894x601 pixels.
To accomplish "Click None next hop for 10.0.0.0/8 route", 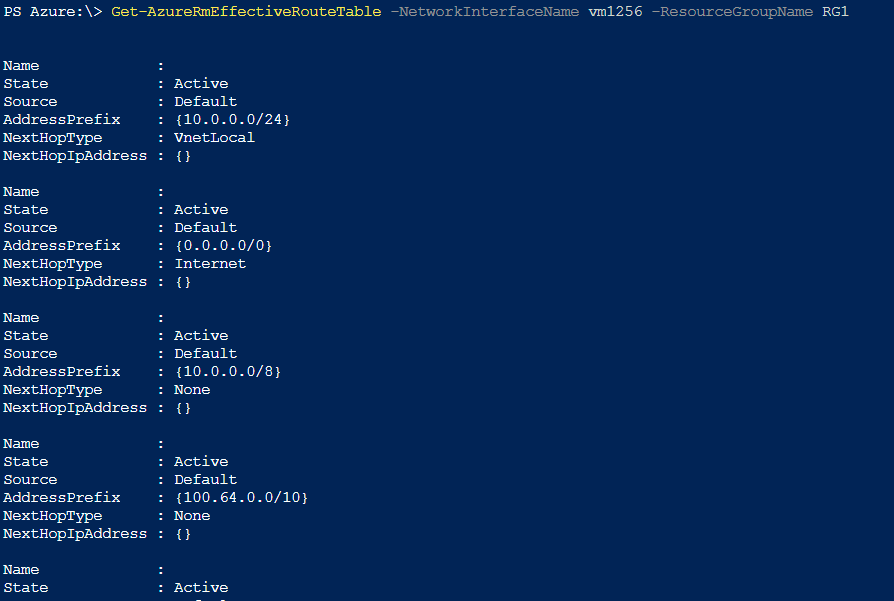I will (x=192, y=389).
